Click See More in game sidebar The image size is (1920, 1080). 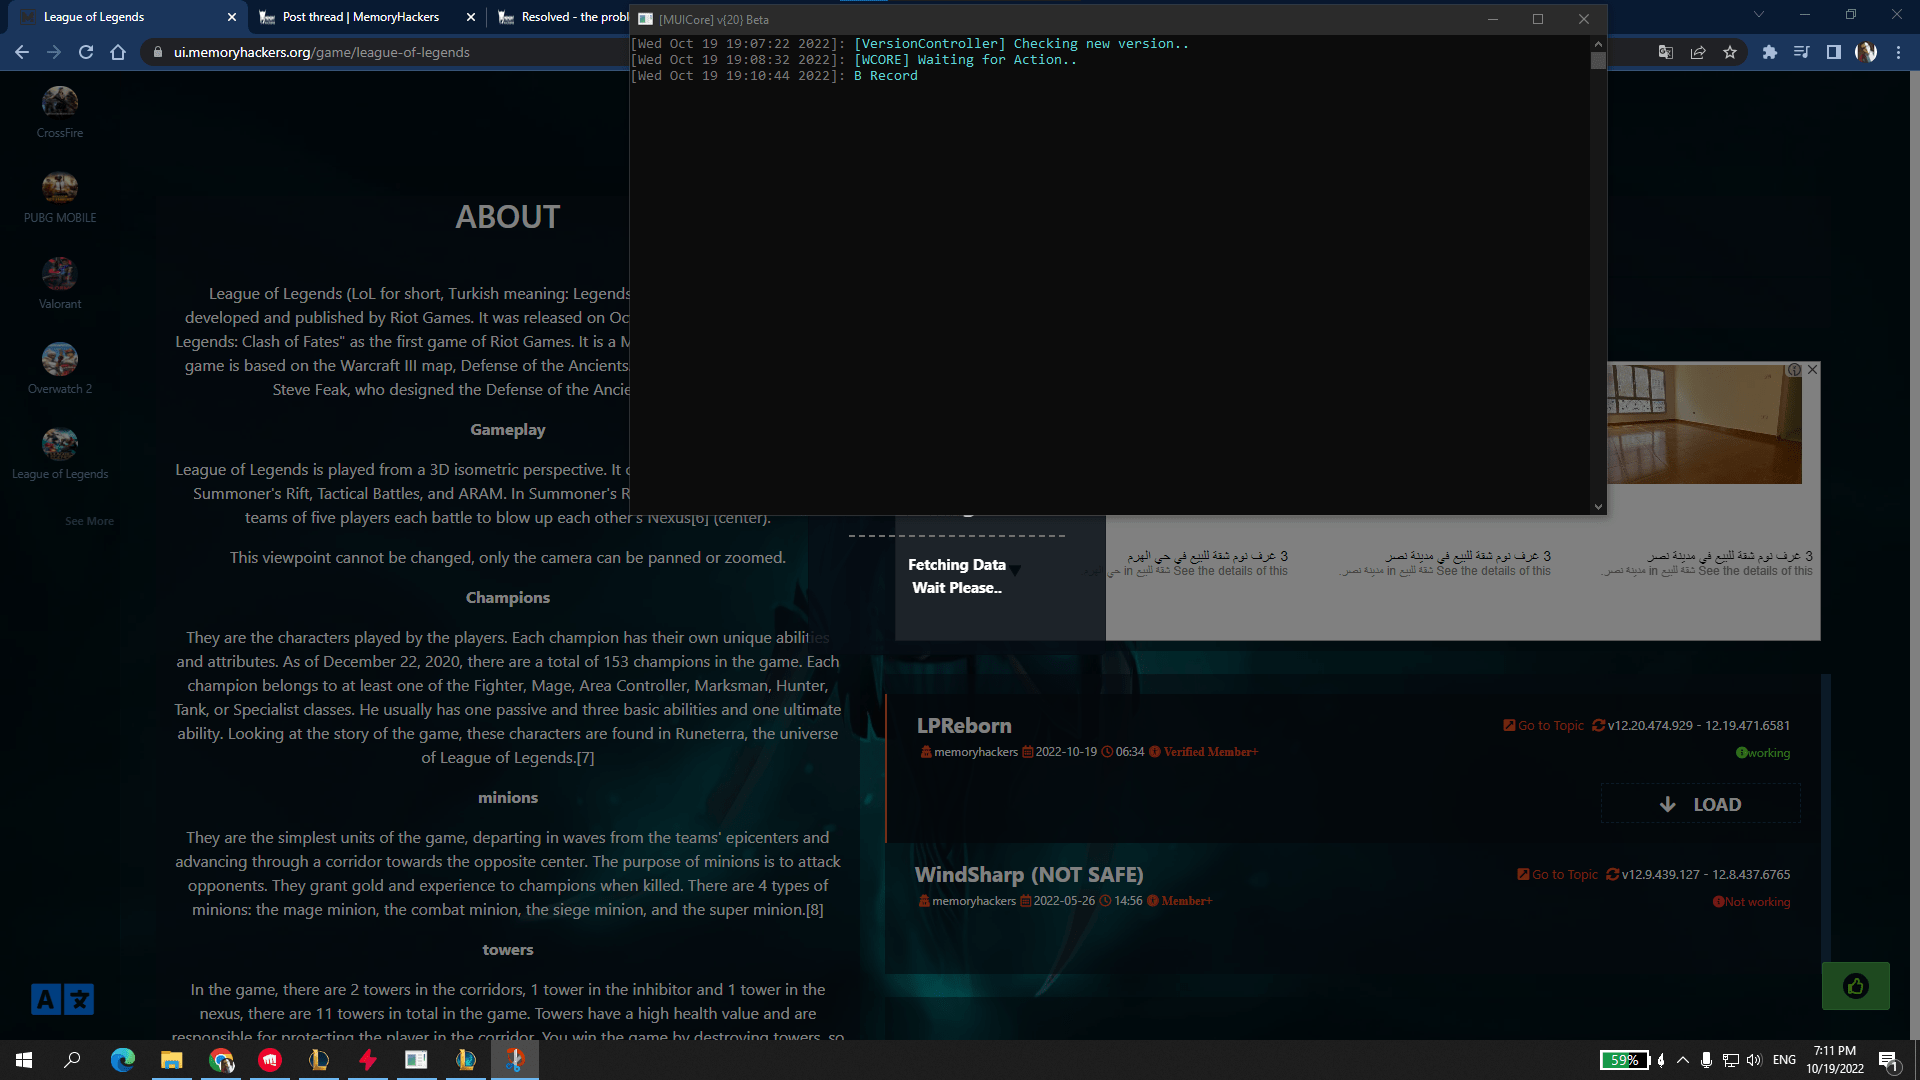pos(89,521)
